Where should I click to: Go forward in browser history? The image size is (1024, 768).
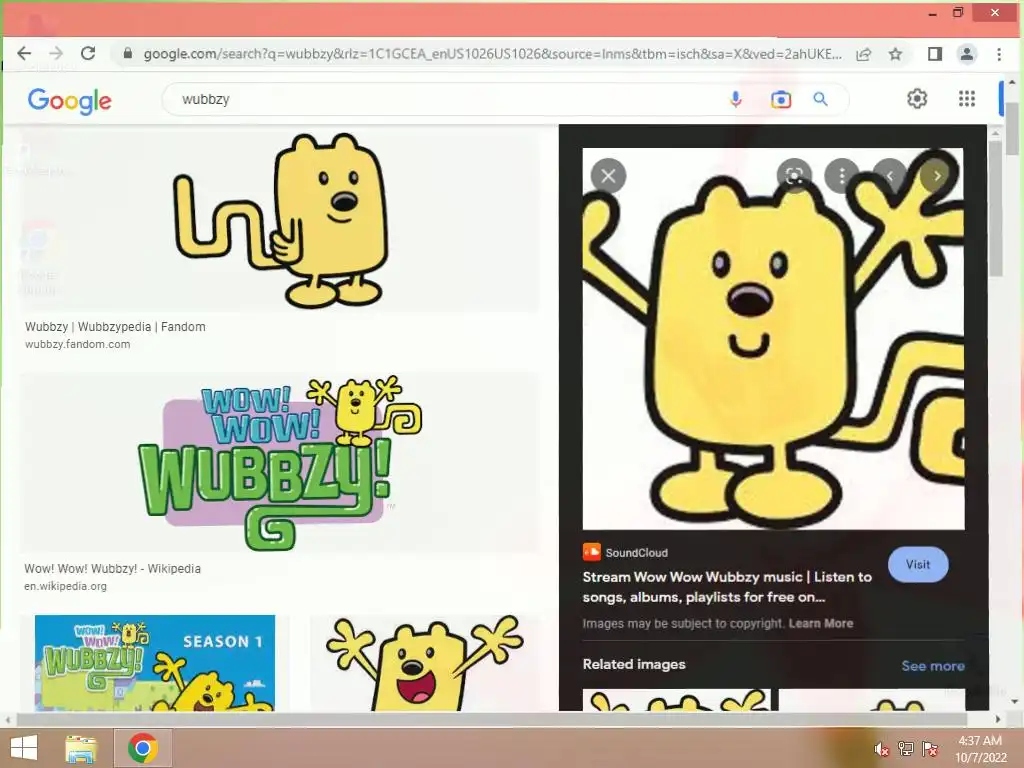[x=56, y=54]
